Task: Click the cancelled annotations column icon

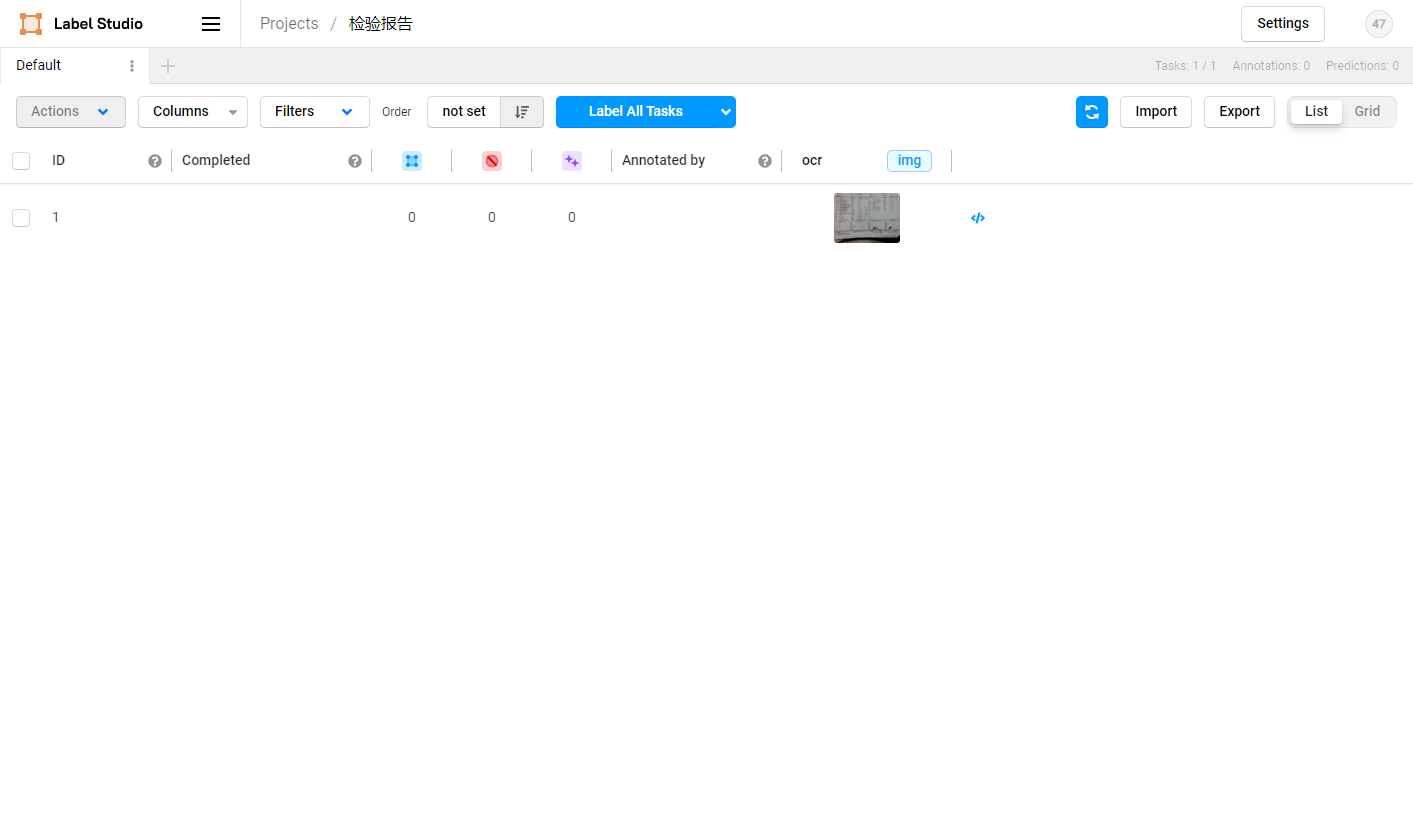Action: coord(492,161)
